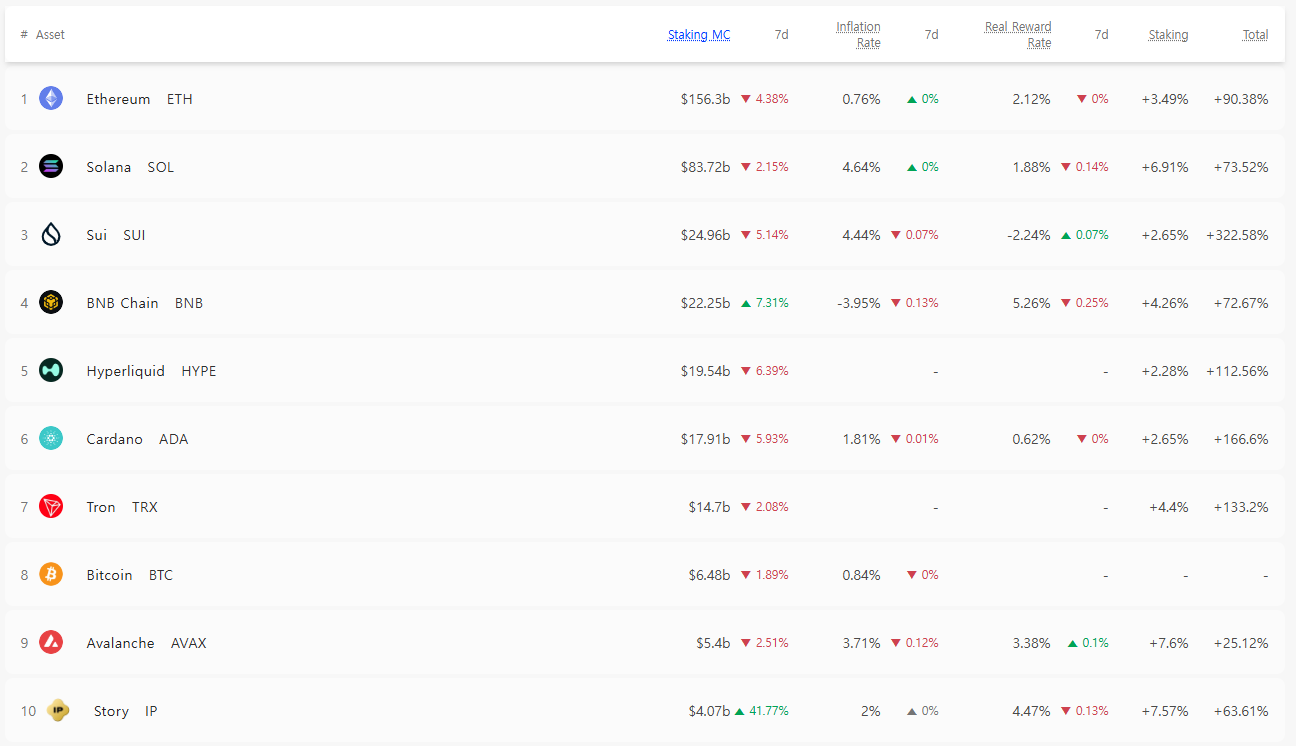Image resolution: width=1296 pixels, height=746 pixels.
Task: Click Sui staking MC value $24.96b
Action: [x=706, y=235]
